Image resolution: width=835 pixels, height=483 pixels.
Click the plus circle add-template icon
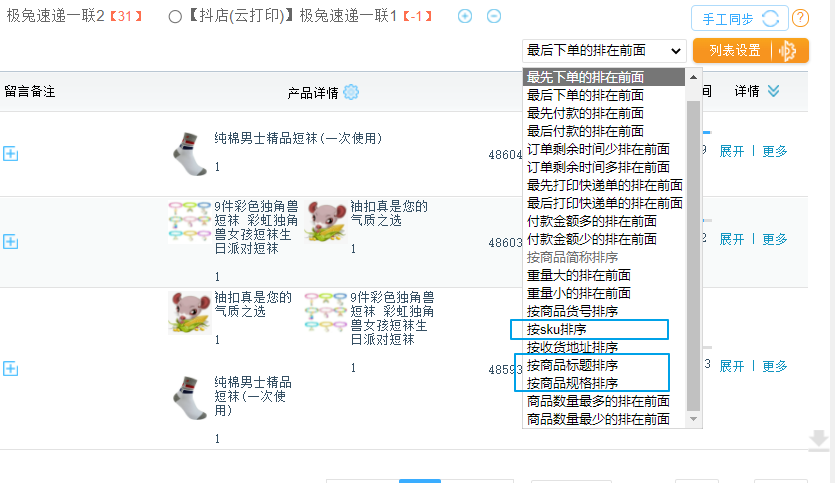[465, 16]
